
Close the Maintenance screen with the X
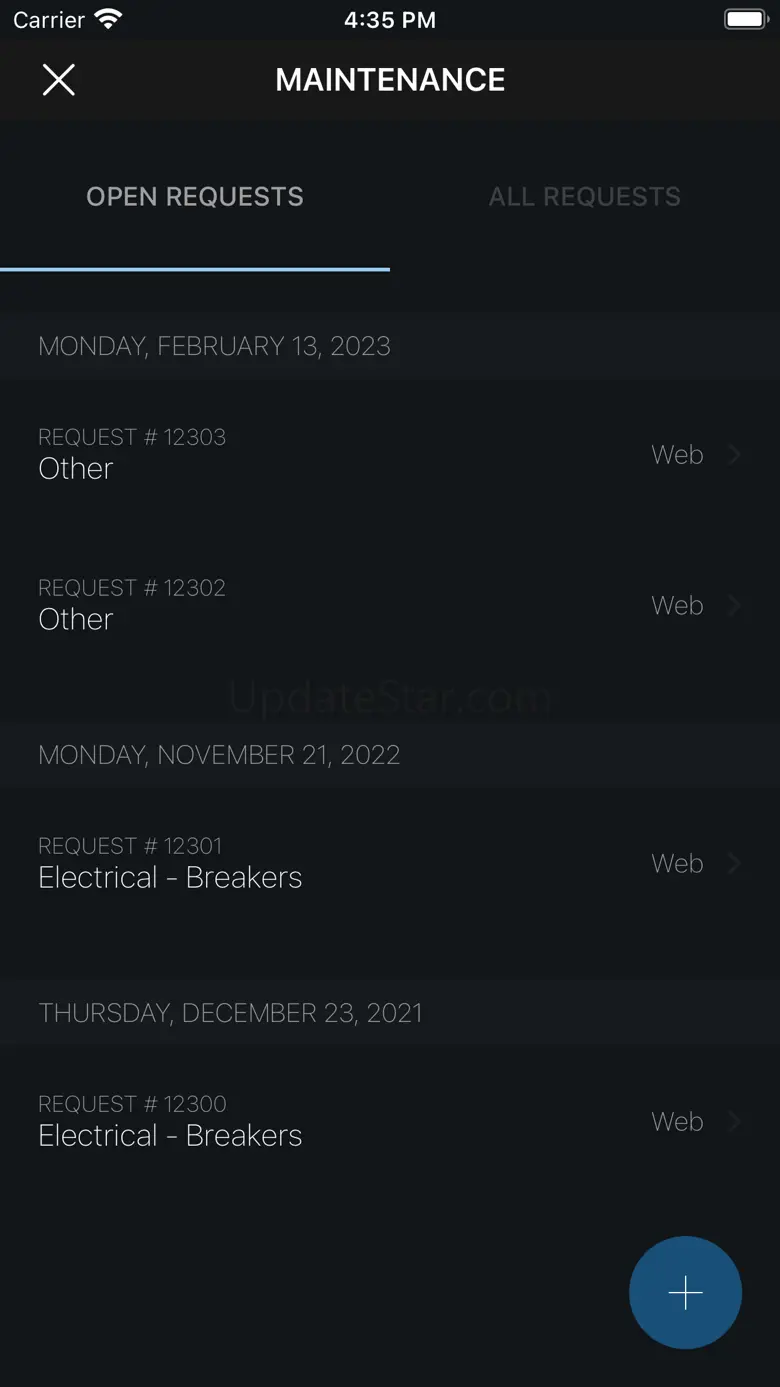pyautogui.click(x=59, y=80)
